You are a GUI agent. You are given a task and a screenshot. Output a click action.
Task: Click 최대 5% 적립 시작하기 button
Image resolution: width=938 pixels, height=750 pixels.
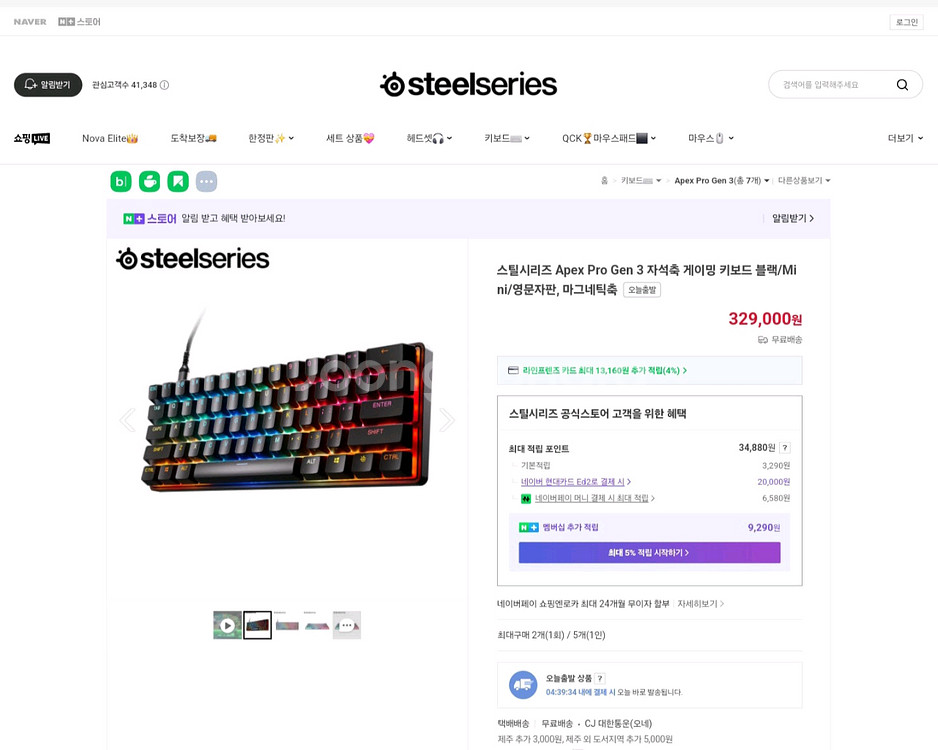649,553
